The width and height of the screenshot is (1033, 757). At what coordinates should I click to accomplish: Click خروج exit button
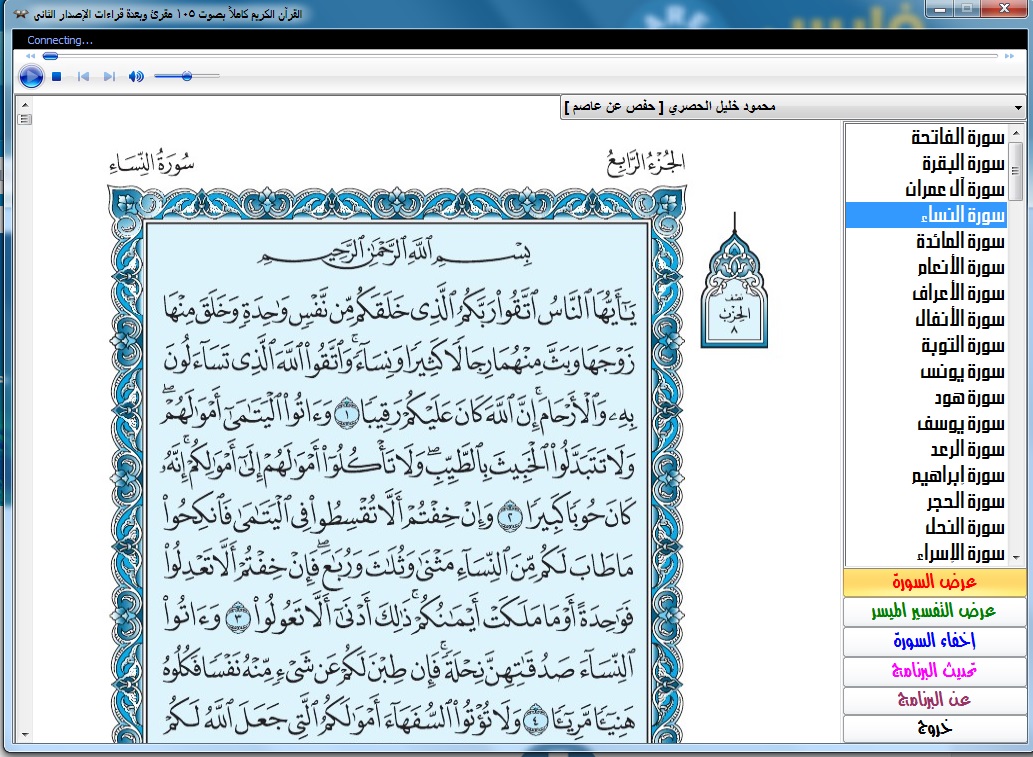(935, 729)
